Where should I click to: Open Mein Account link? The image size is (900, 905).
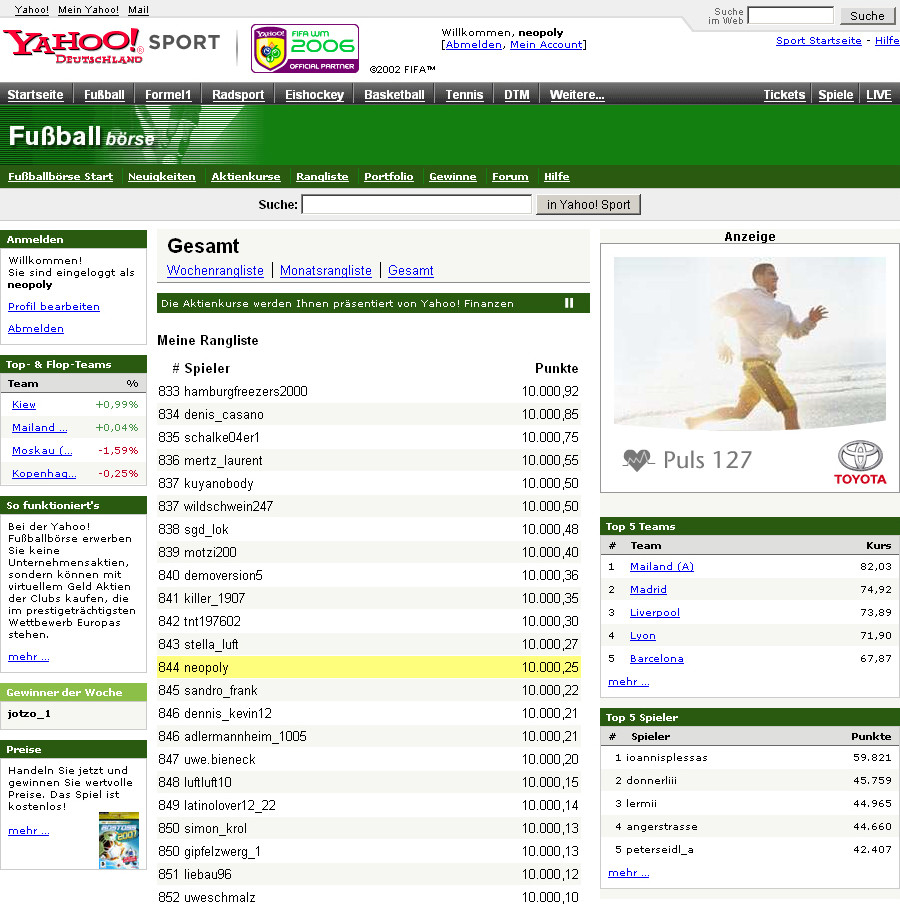pos(546,45)
